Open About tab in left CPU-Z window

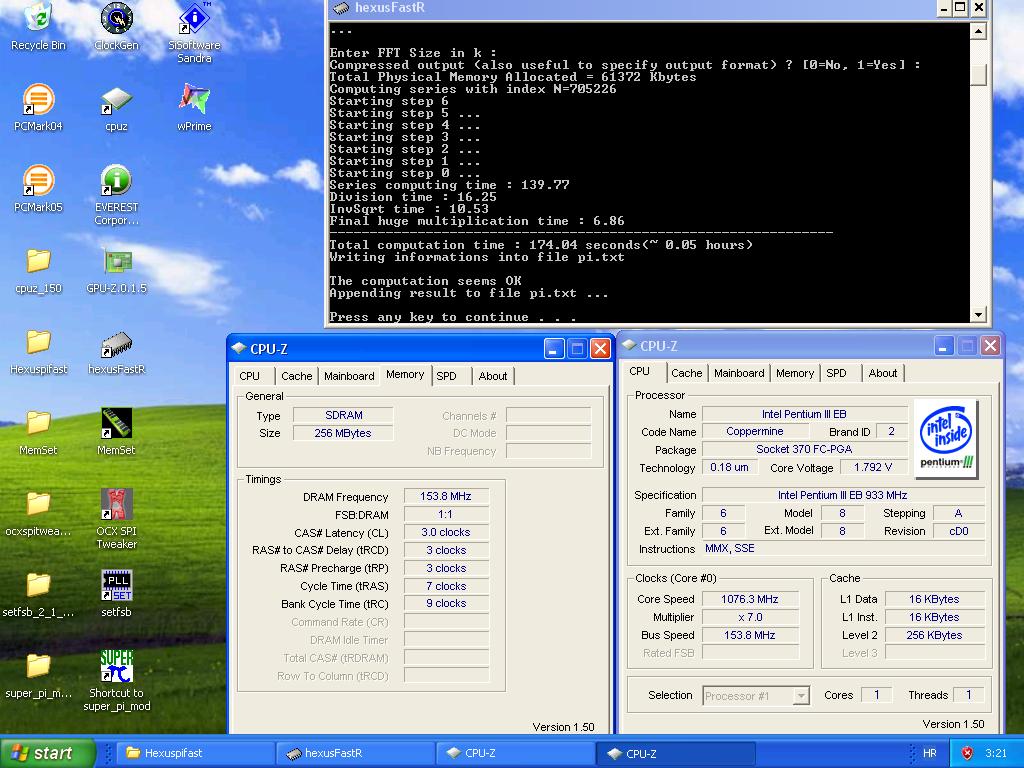coord(492,376)
